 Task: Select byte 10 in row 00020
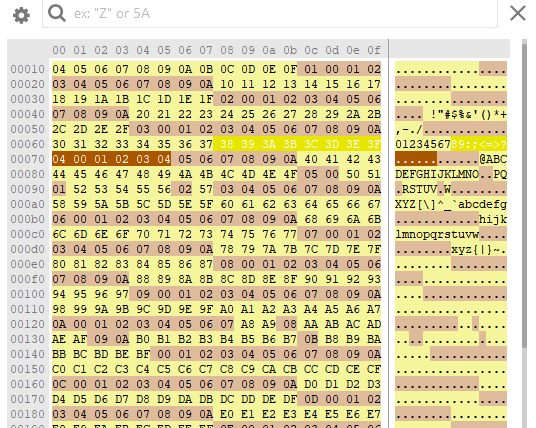pos(227,84)
